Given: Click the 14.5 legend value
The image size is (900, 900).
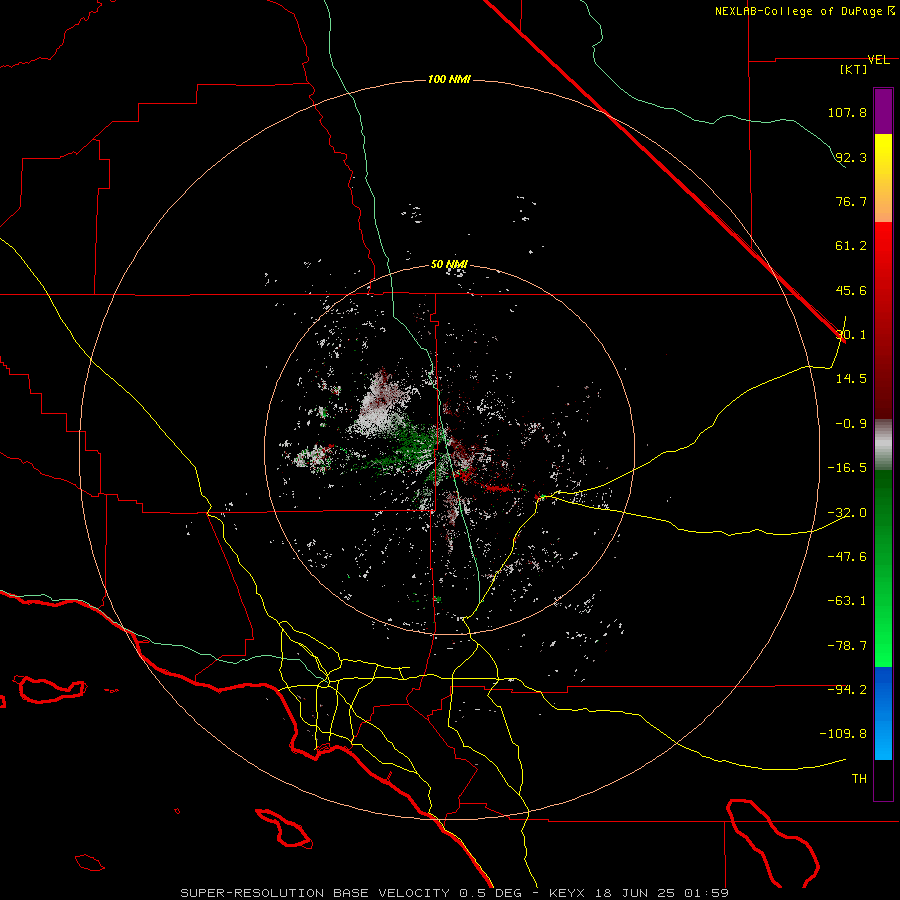Looking at the screenshot, I should tap(851, 379).
